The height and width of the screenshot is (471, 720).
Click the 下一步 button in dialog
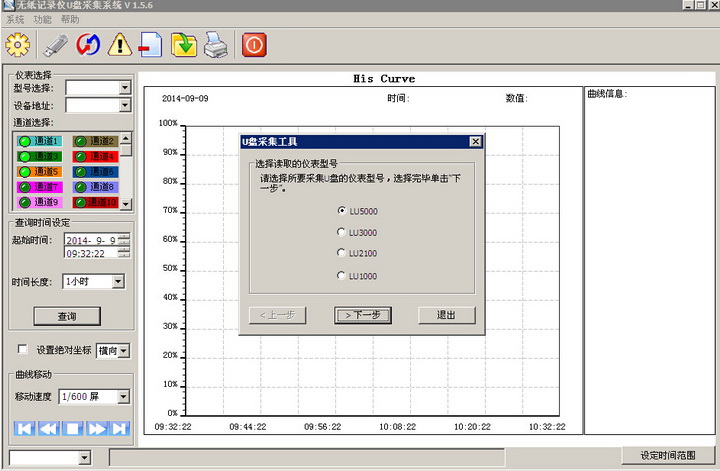pyautogui.click(x=363, y=315)
